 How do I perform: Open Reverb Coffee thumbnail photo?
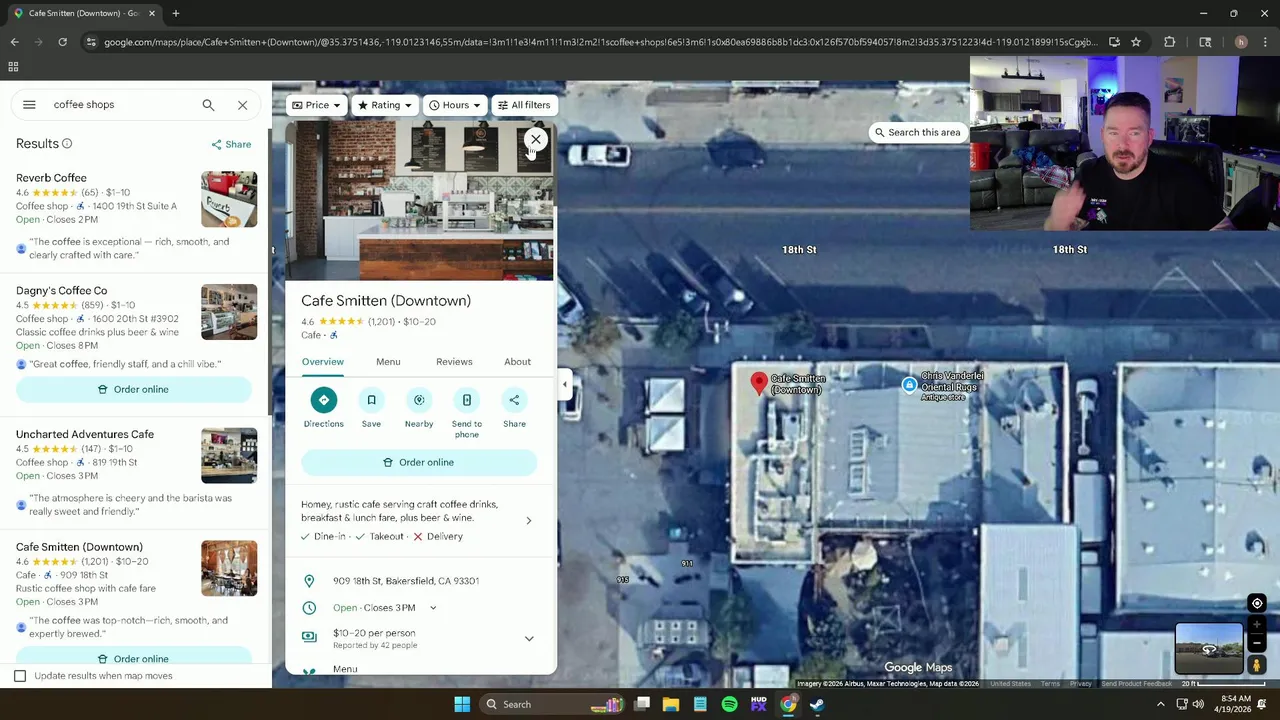229,199
